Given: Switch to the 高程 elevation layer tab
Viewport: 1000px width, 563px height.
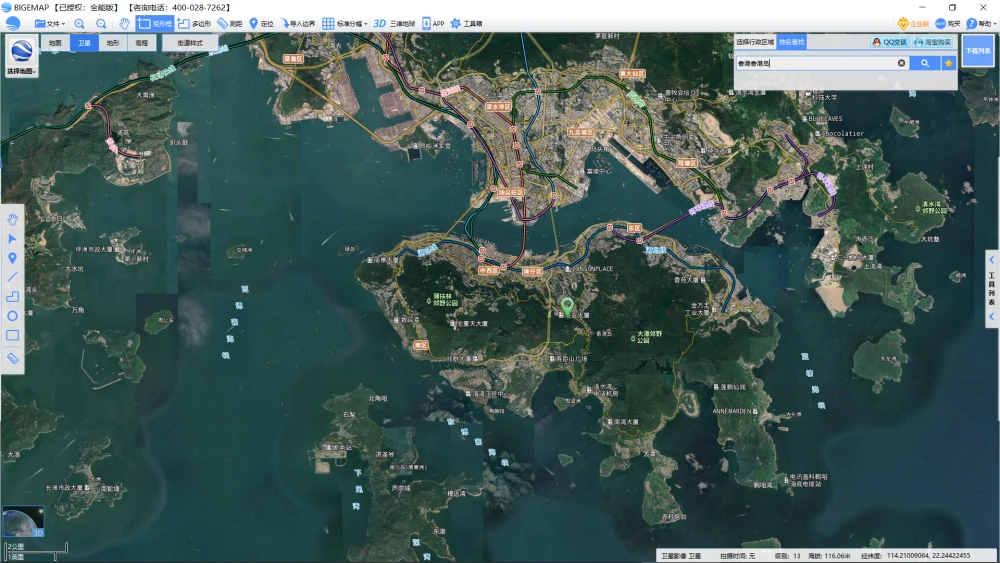Looking at the screenshot, I should click(x=142, y=43).
